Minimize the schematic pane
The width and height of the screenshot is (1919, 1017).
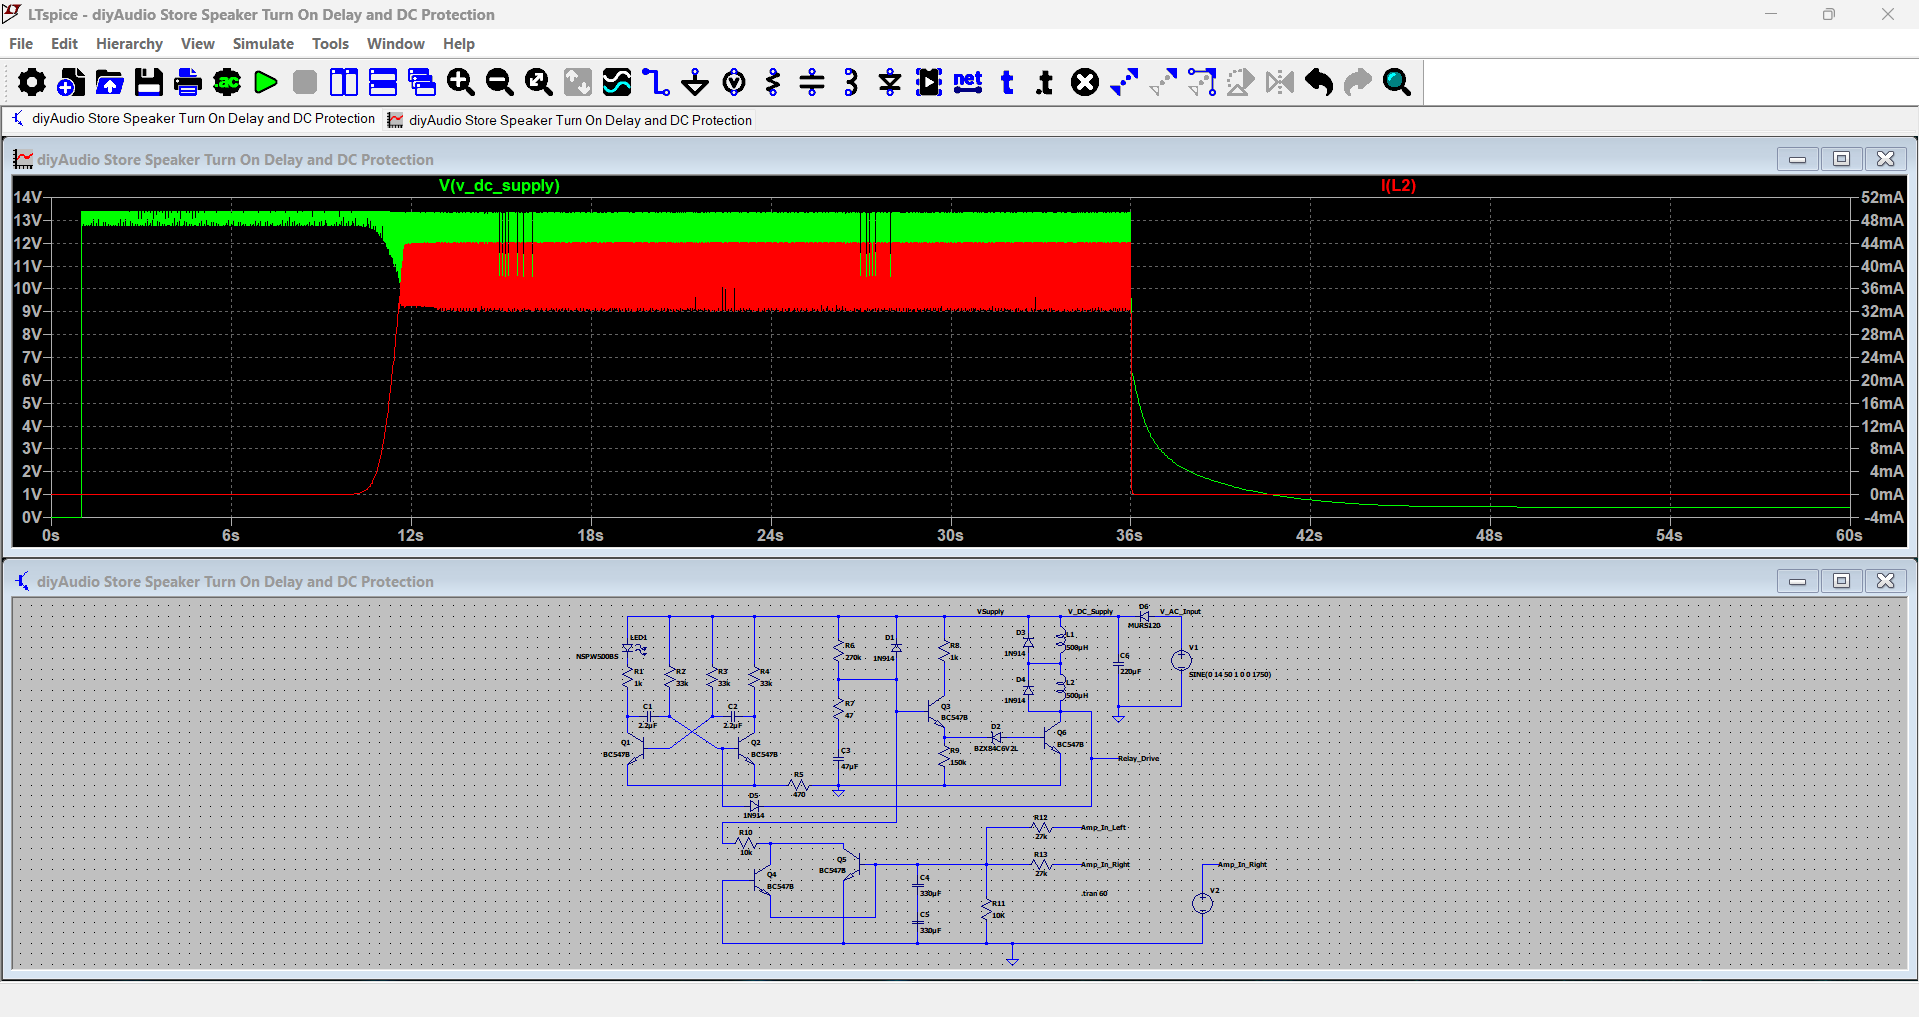[x=1797, y=581]
